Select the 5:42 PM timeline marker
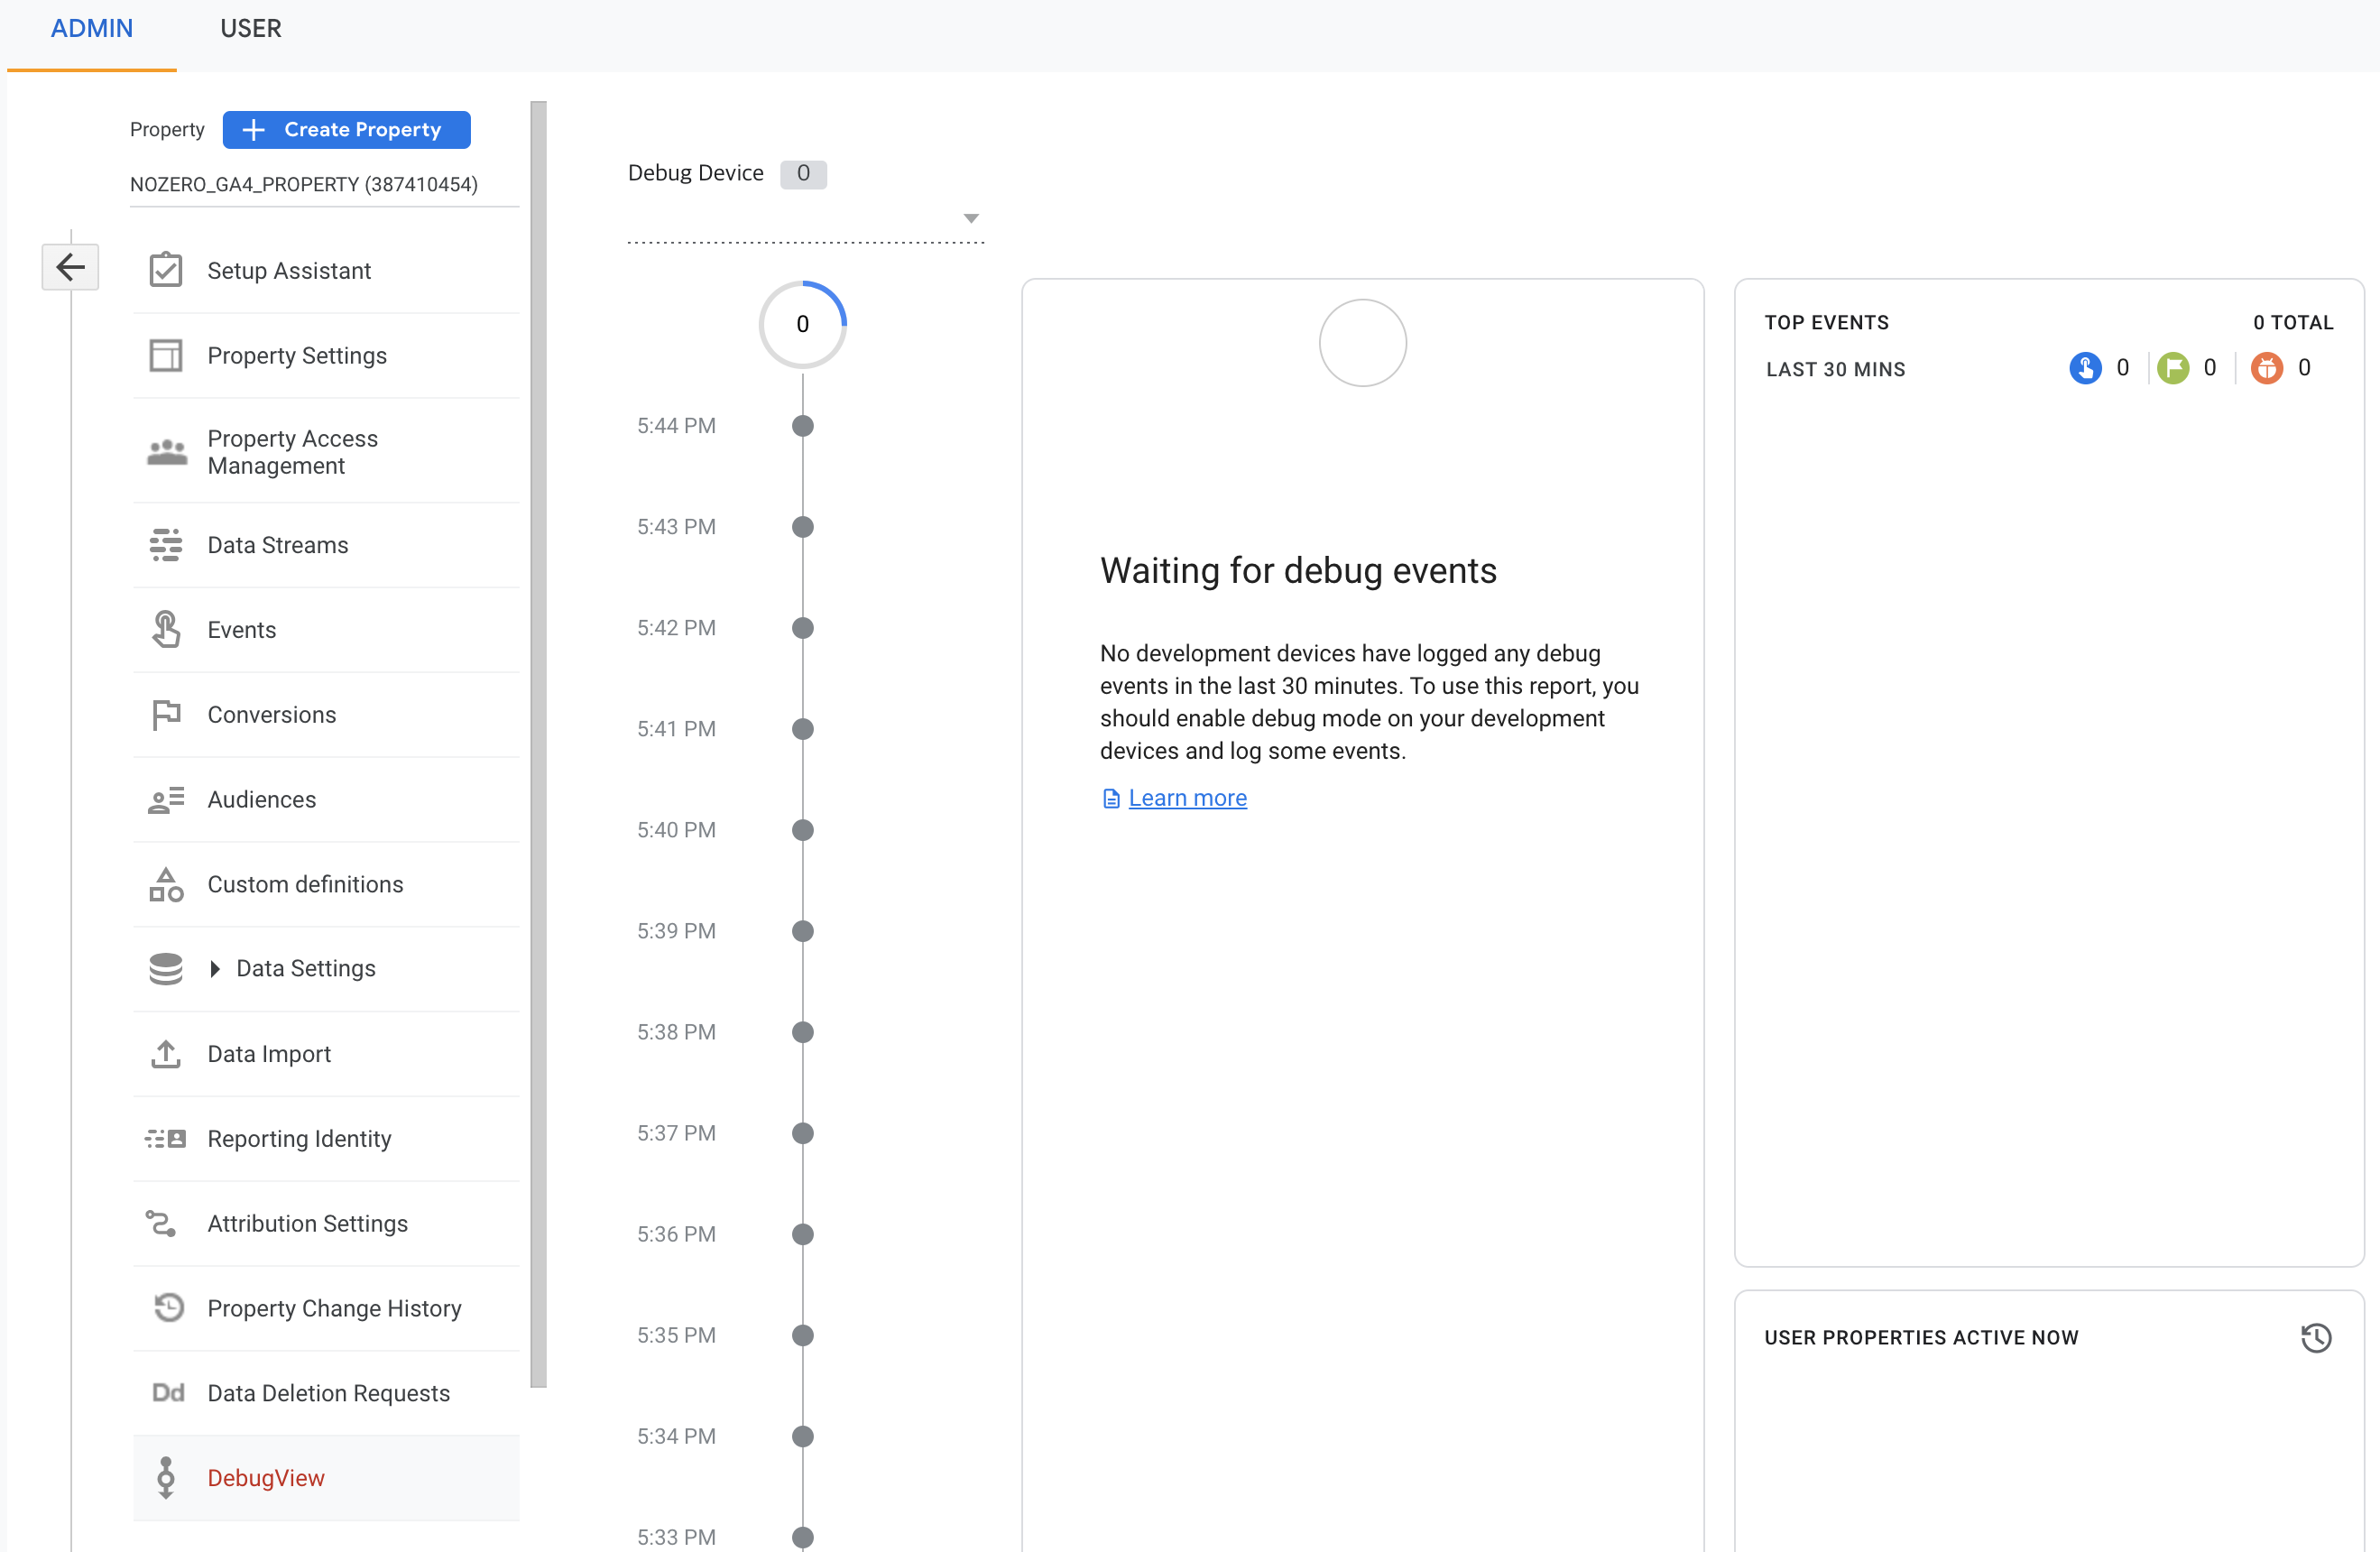This screenshot has height=1552, width=2380. 802,628
